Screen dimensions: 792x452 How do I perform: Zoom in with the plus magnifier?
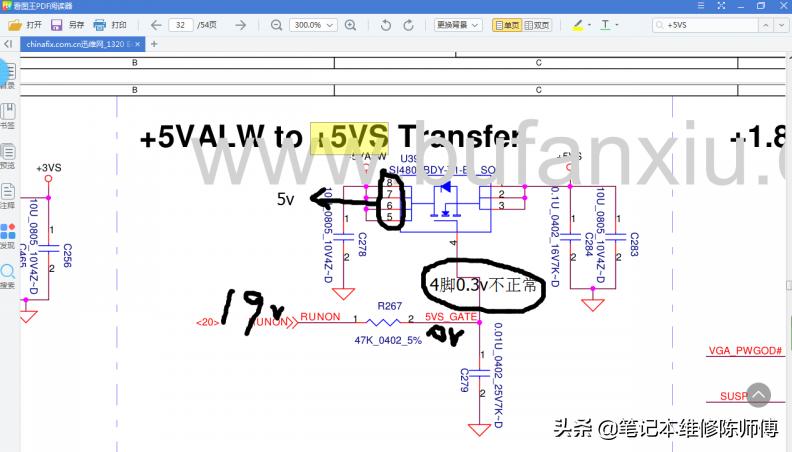pos(350,25)
